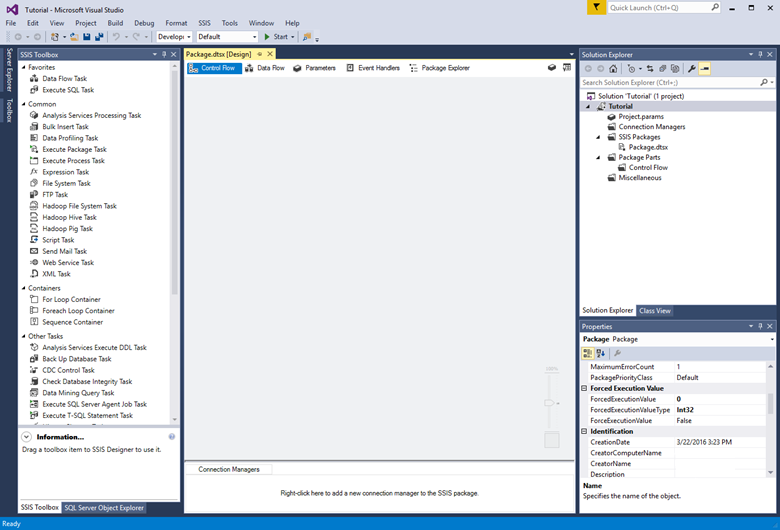Toggle auto hide pin on Solution Explorer

tap(760, 54)
